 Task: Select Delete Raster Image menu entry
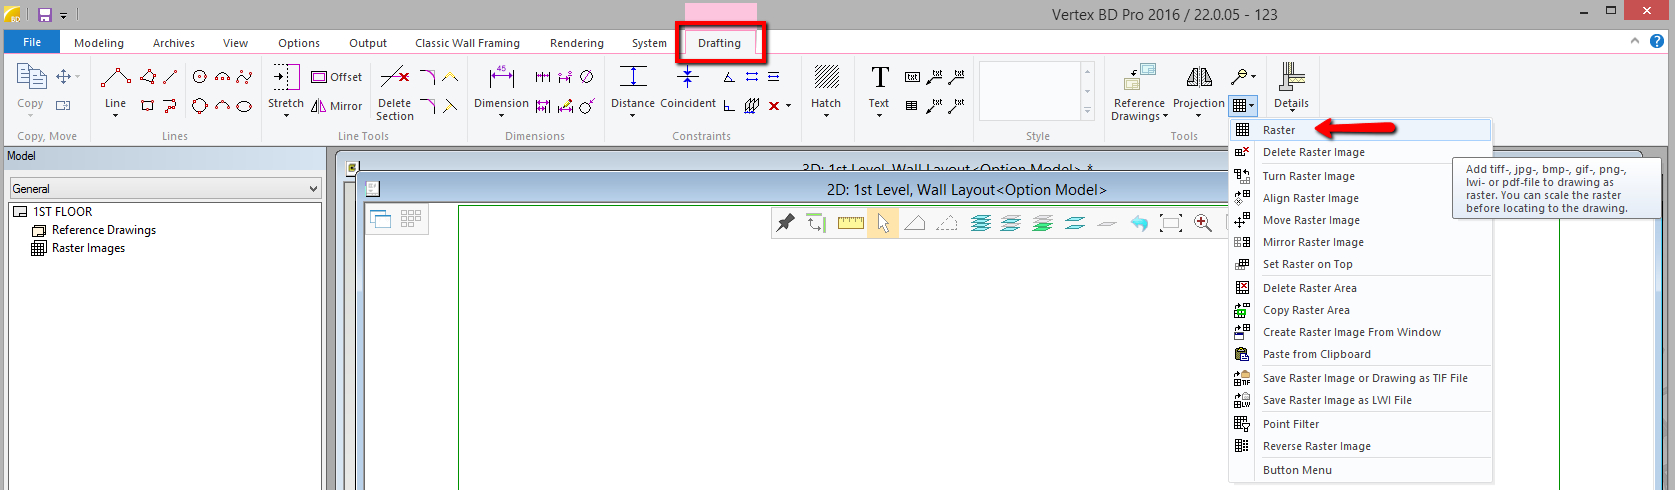tap(1313, 152)
